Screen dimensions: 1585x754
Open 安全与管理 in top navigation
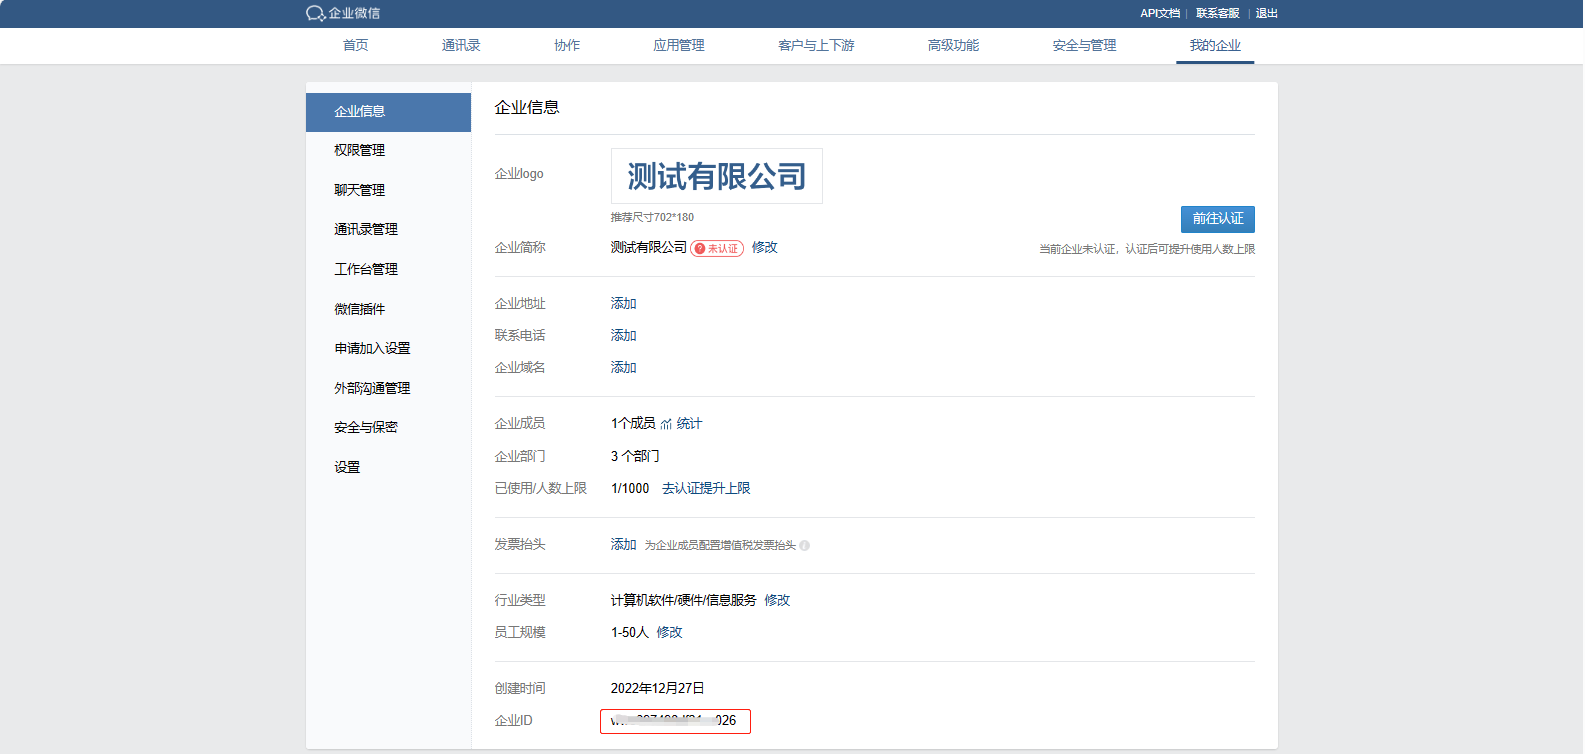pyautogui.click(x=1084, y=45)
